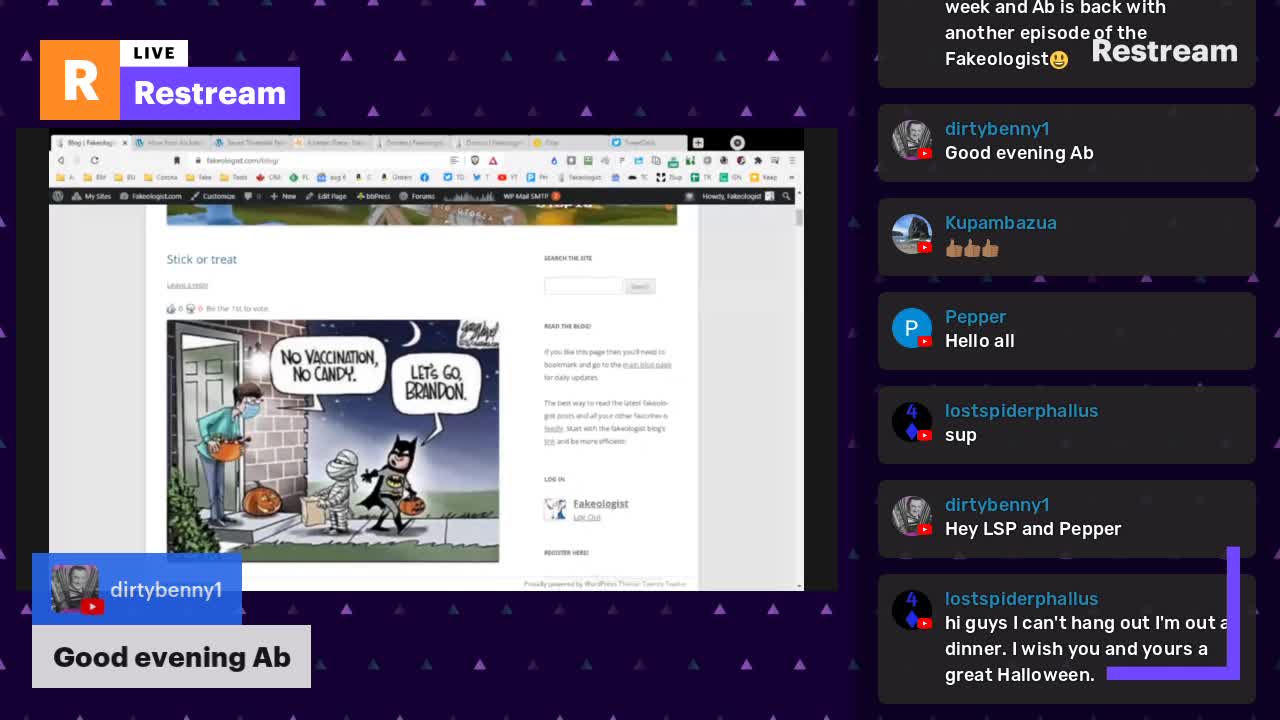Click the Brave rewards triangle icon
Viewport: 1280px width, 720px height.
click(493, 160)
